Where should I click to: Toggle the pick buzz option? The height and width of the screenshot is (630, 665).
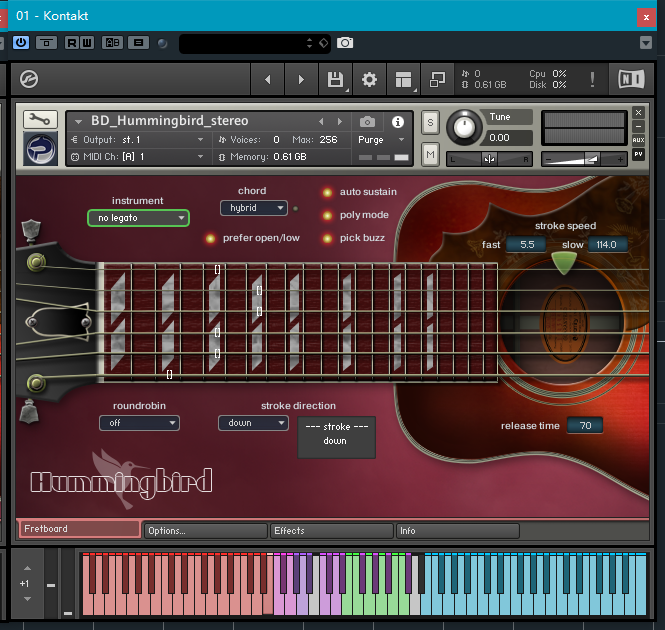tap(327, 238)
